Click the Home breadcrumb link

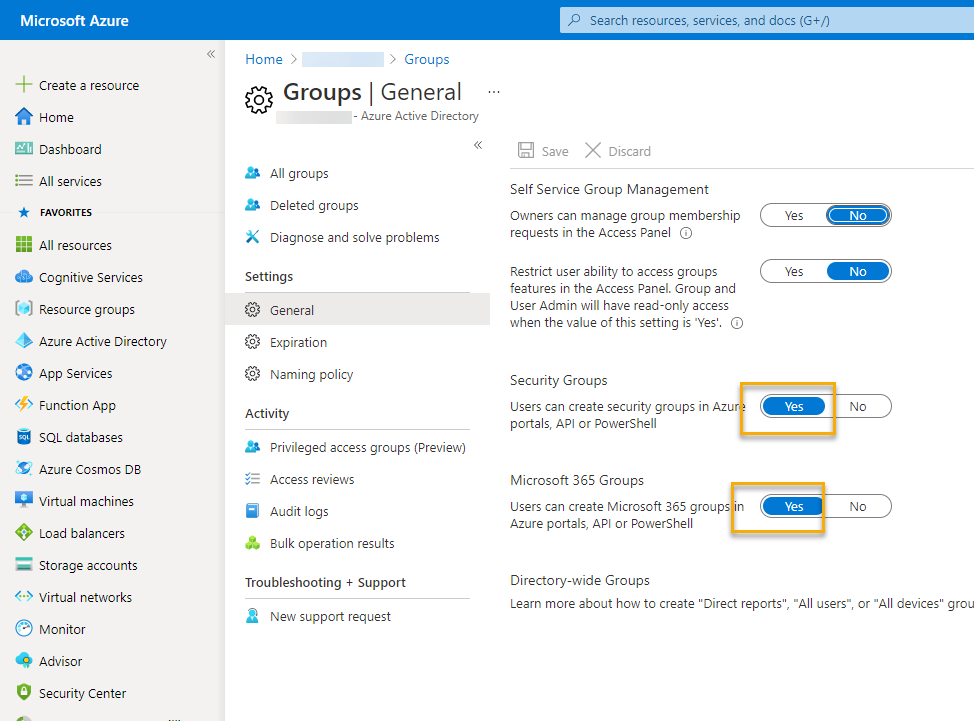[x=264, y=59]
